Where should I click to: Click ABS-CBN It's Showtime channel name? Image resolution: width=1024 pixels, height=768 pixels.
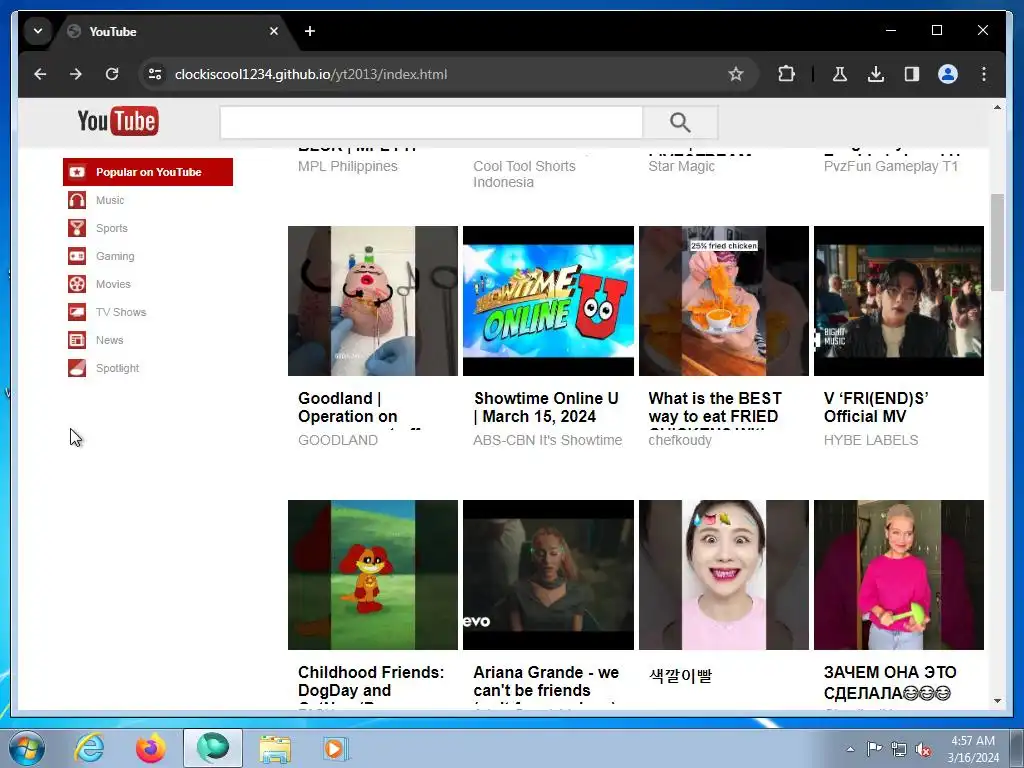click(x=547, y=440)
